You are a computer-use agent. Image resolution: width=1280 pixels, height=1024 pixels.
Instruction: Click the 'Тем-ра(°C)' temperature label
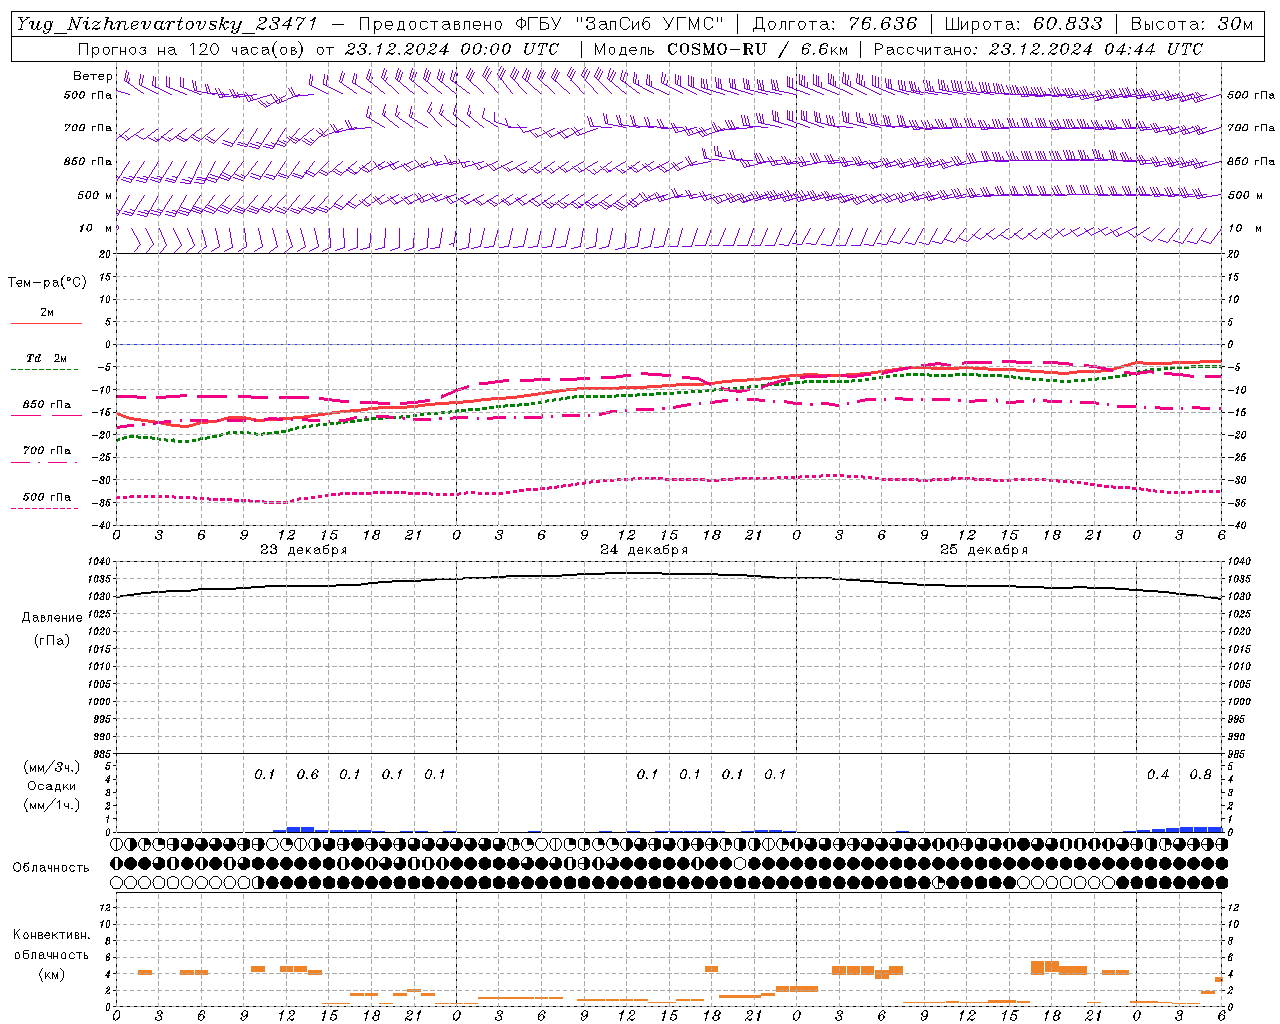(x=47, y=283)
